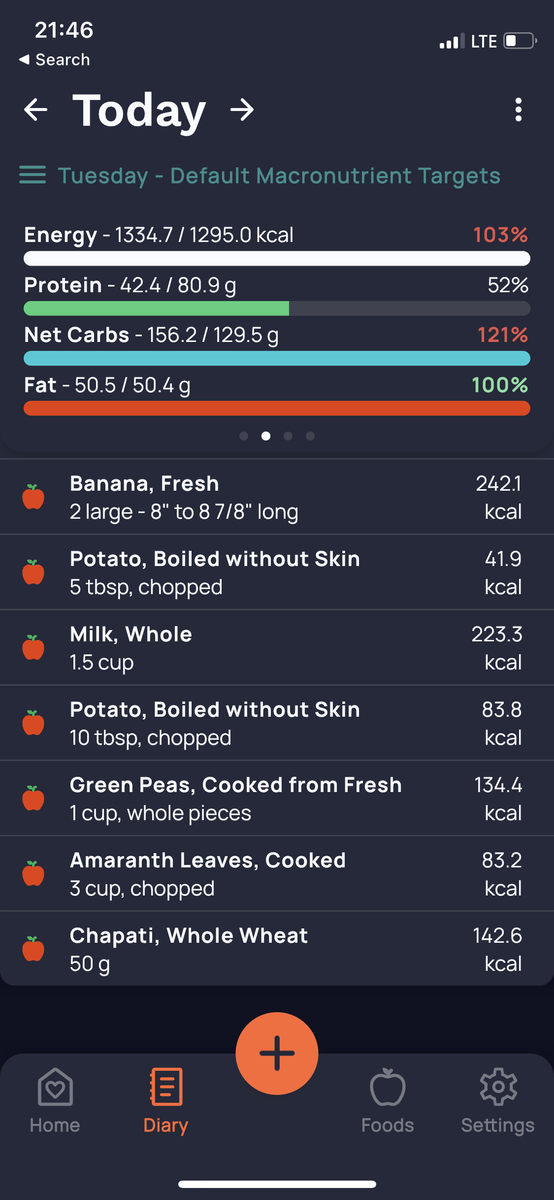Screen dimensions: 554x1200
Task: Tap the Tuesday - Default Macronutrient Targets link
Action: (x=279, y=176)
